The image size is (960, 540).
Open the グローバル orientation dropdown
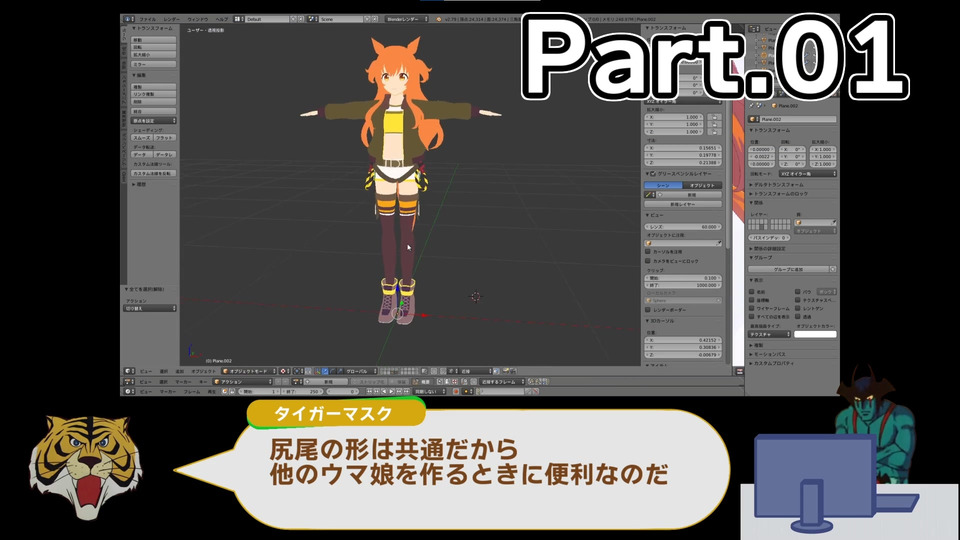360,371
